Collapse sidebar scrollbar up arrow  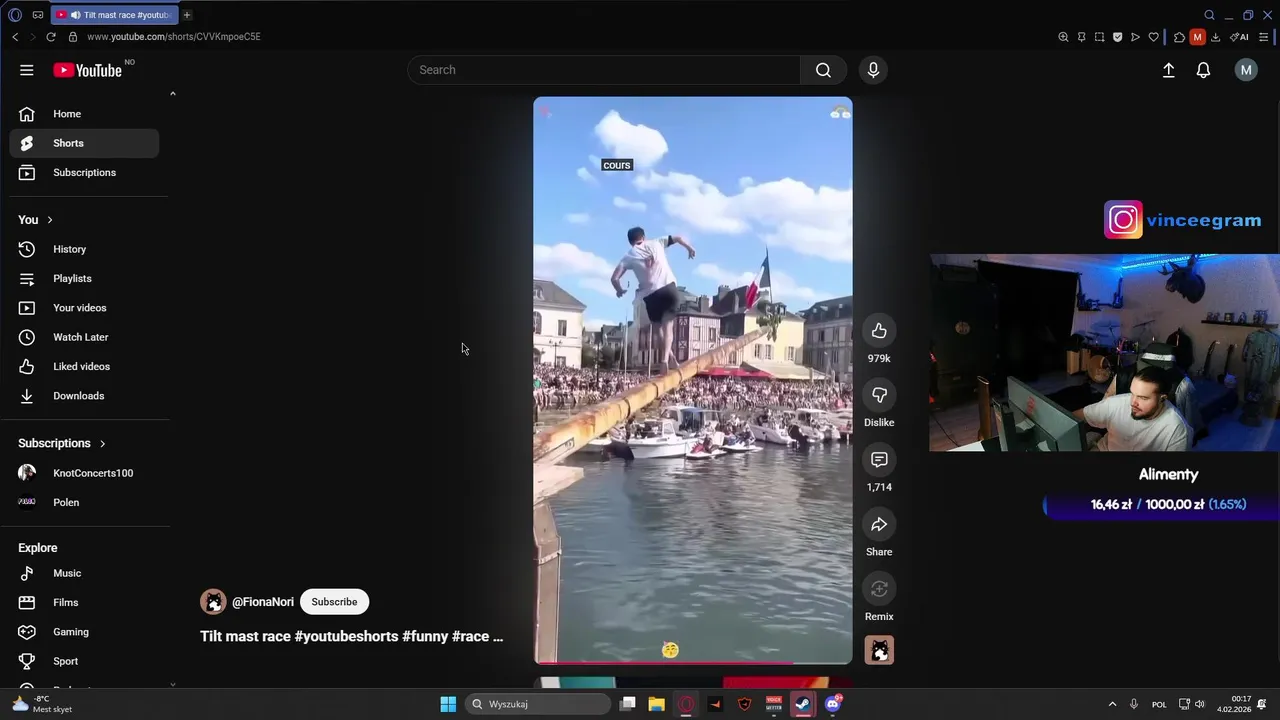(x=173, y=94)
